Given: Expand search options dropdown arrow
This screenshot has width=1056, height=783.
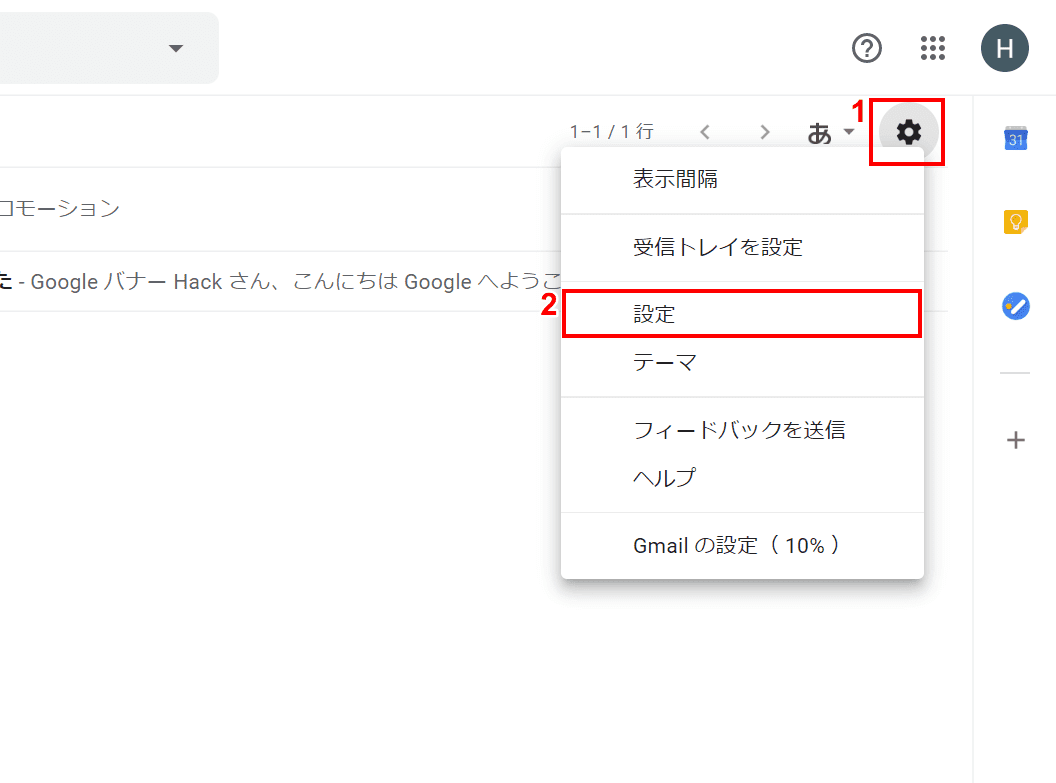Looking at the screenshot, I should 176,48.
